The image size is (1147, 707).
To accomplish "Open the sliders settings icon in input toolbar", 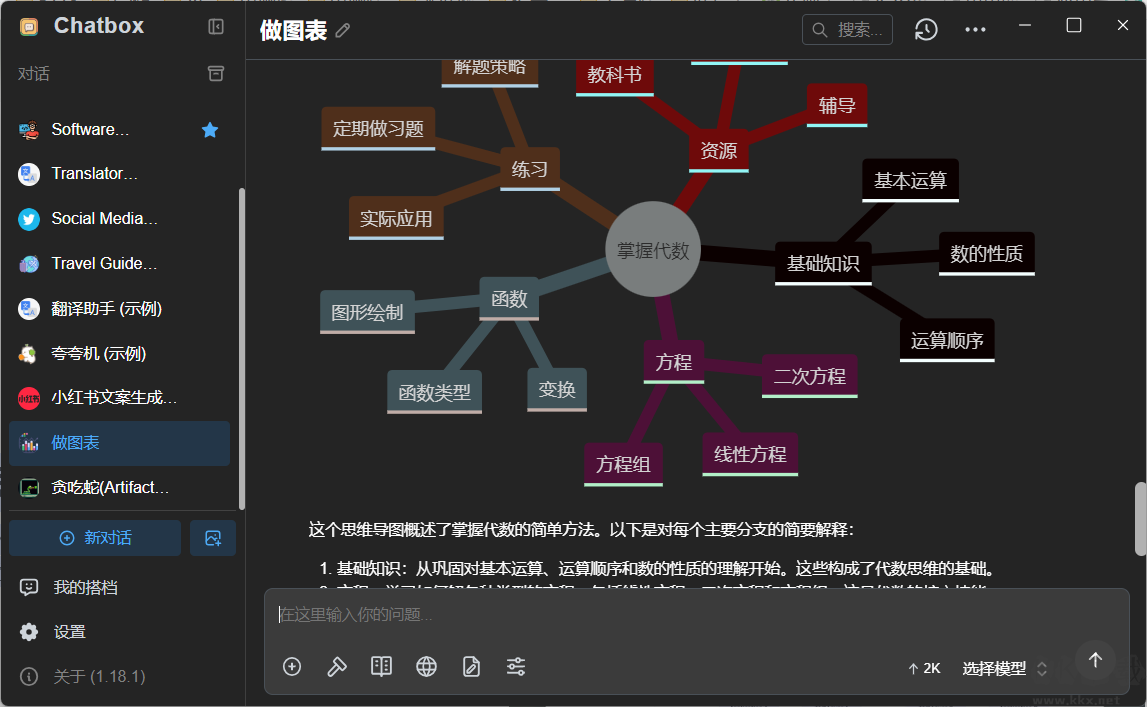I will point(516,667).
